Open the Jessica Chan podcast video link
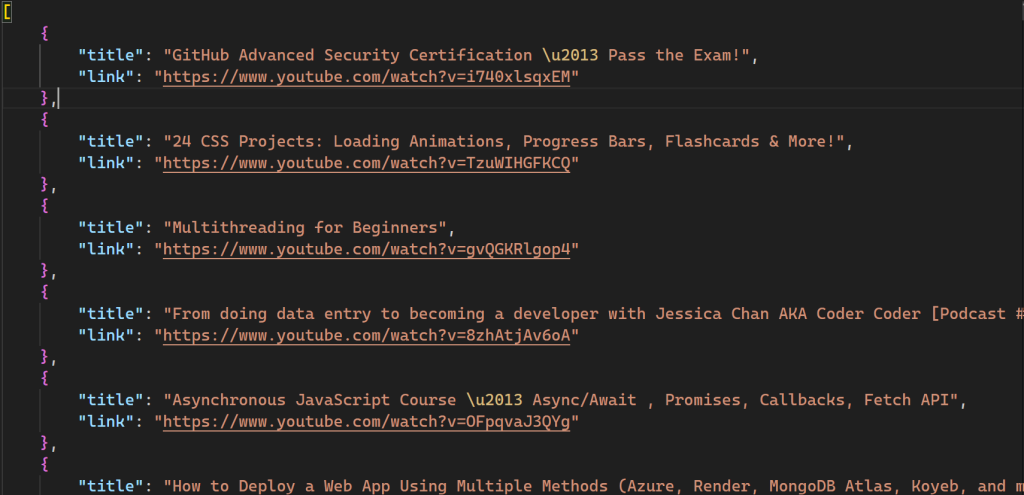The width and height of the screenshot is (1024, 495). click(x=366, y=336)
